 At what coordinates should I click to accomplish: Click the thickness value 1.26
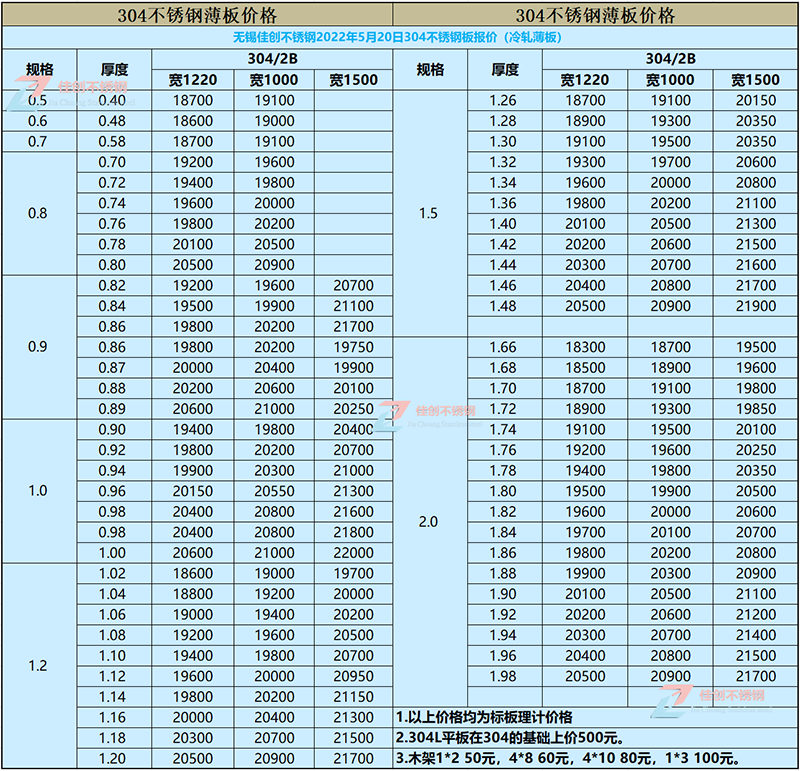[504, 101]
